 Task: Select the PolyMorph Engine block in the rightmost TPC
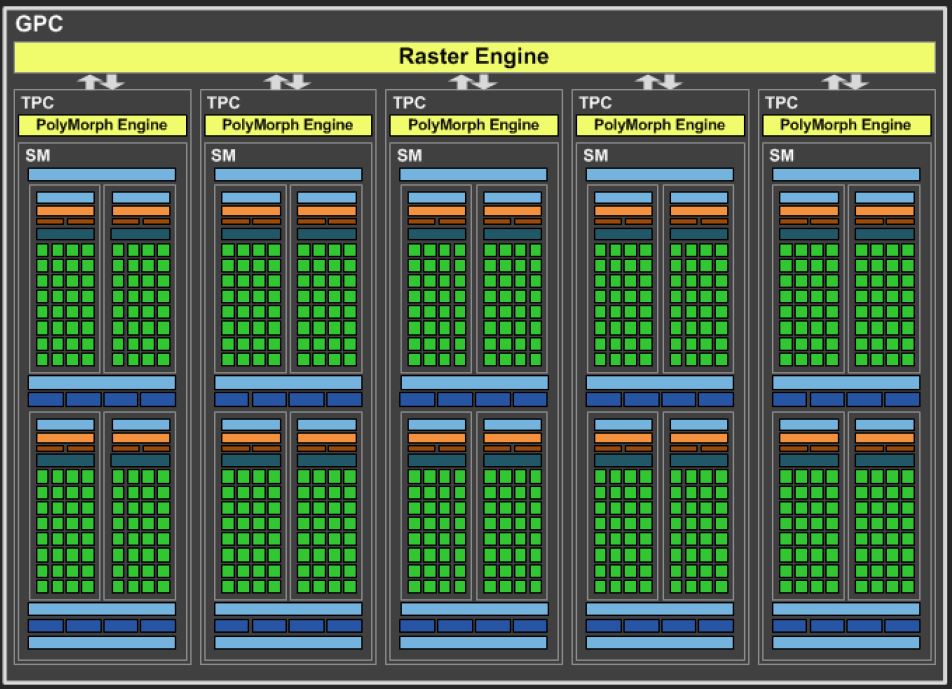846,125
